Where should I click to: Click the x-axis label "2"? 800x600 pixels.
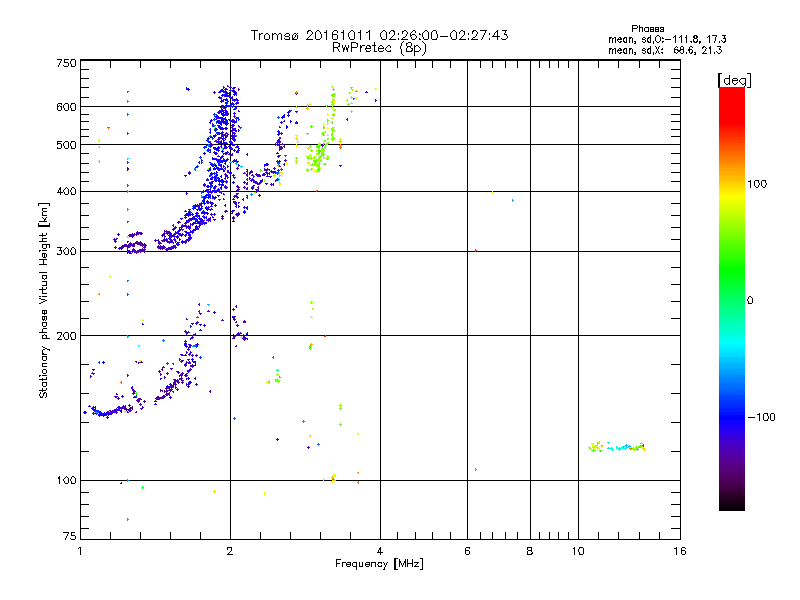pos(230,551)
